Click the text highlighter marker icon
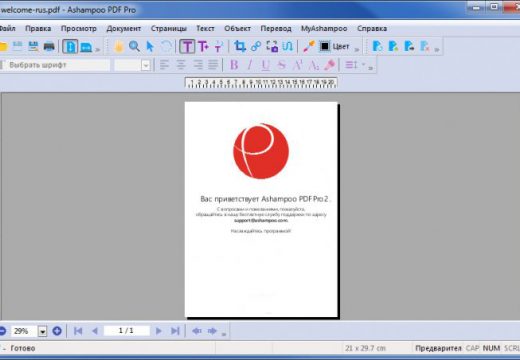This screenshot has width=520, height=360. (x=329, y=65)
